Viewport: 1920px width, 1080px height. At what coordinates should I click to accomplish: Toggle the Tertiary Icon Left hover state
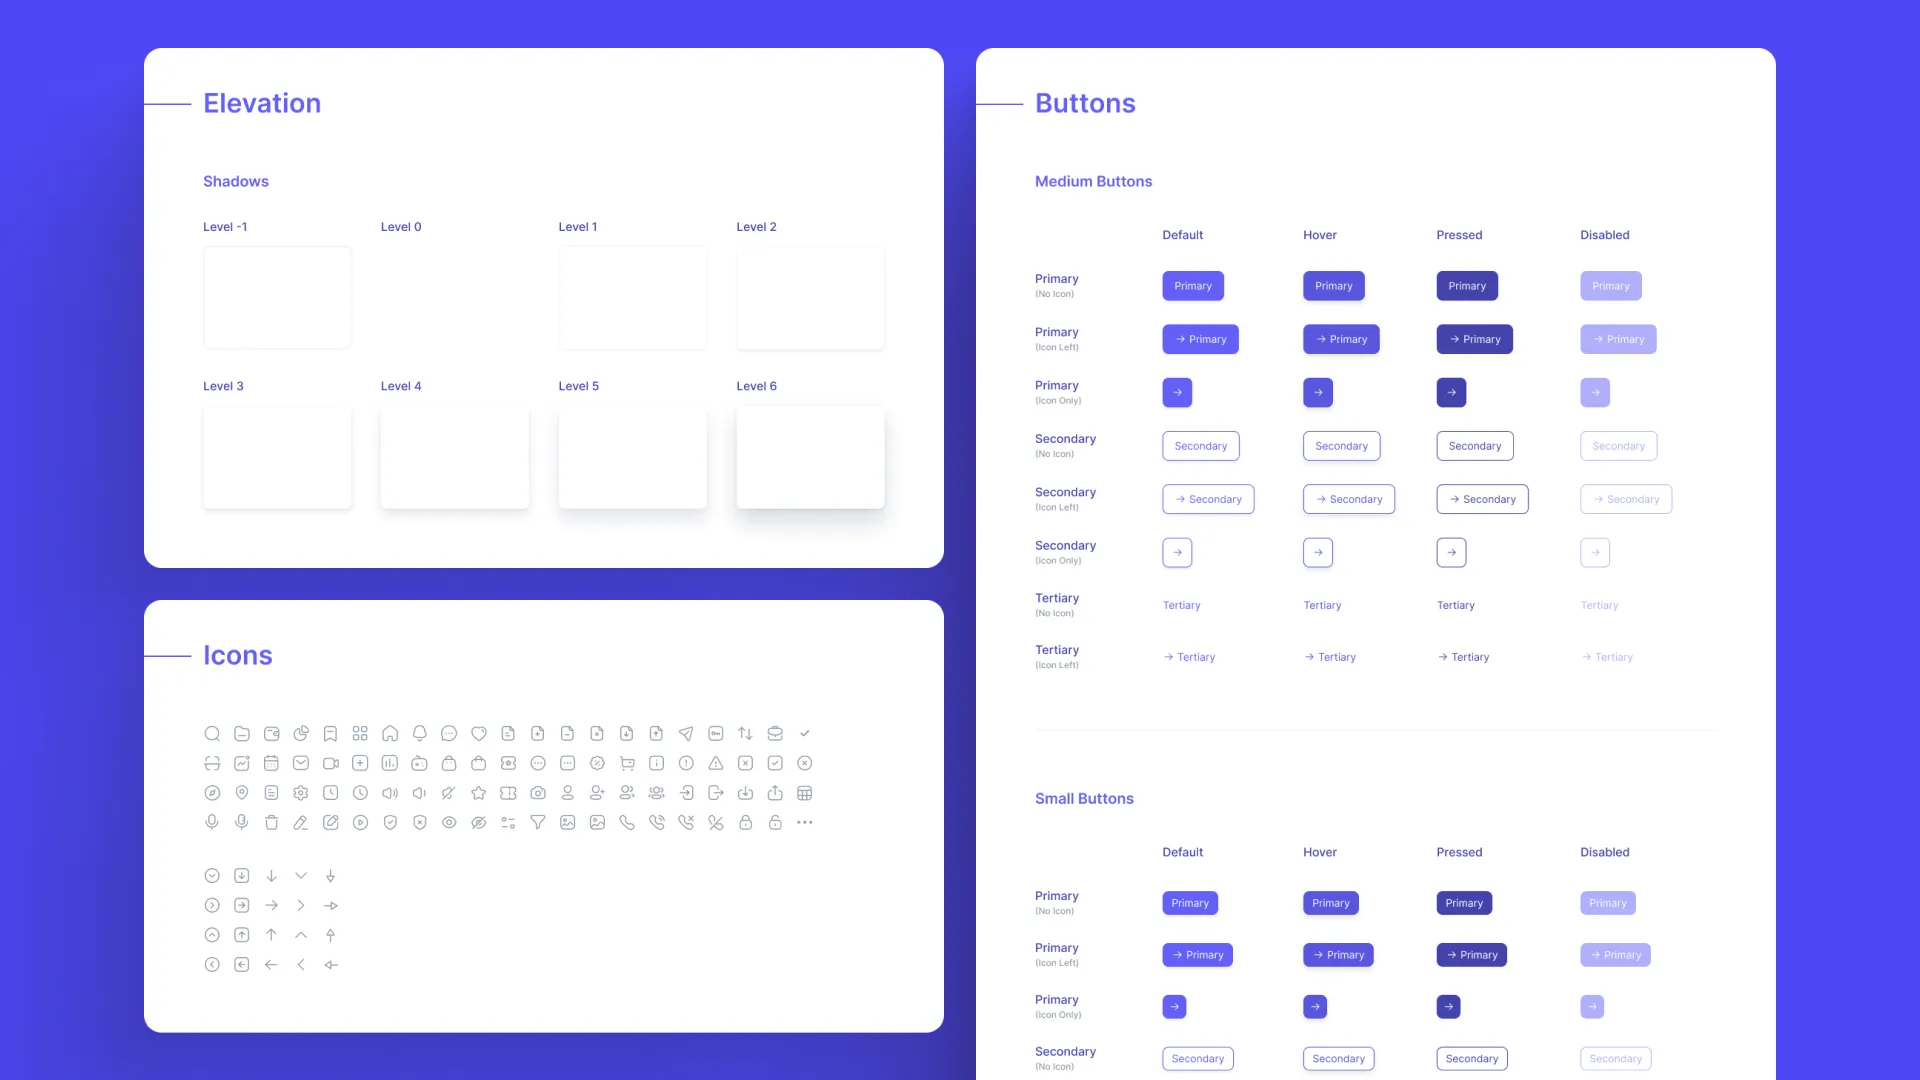(1329, 657)
